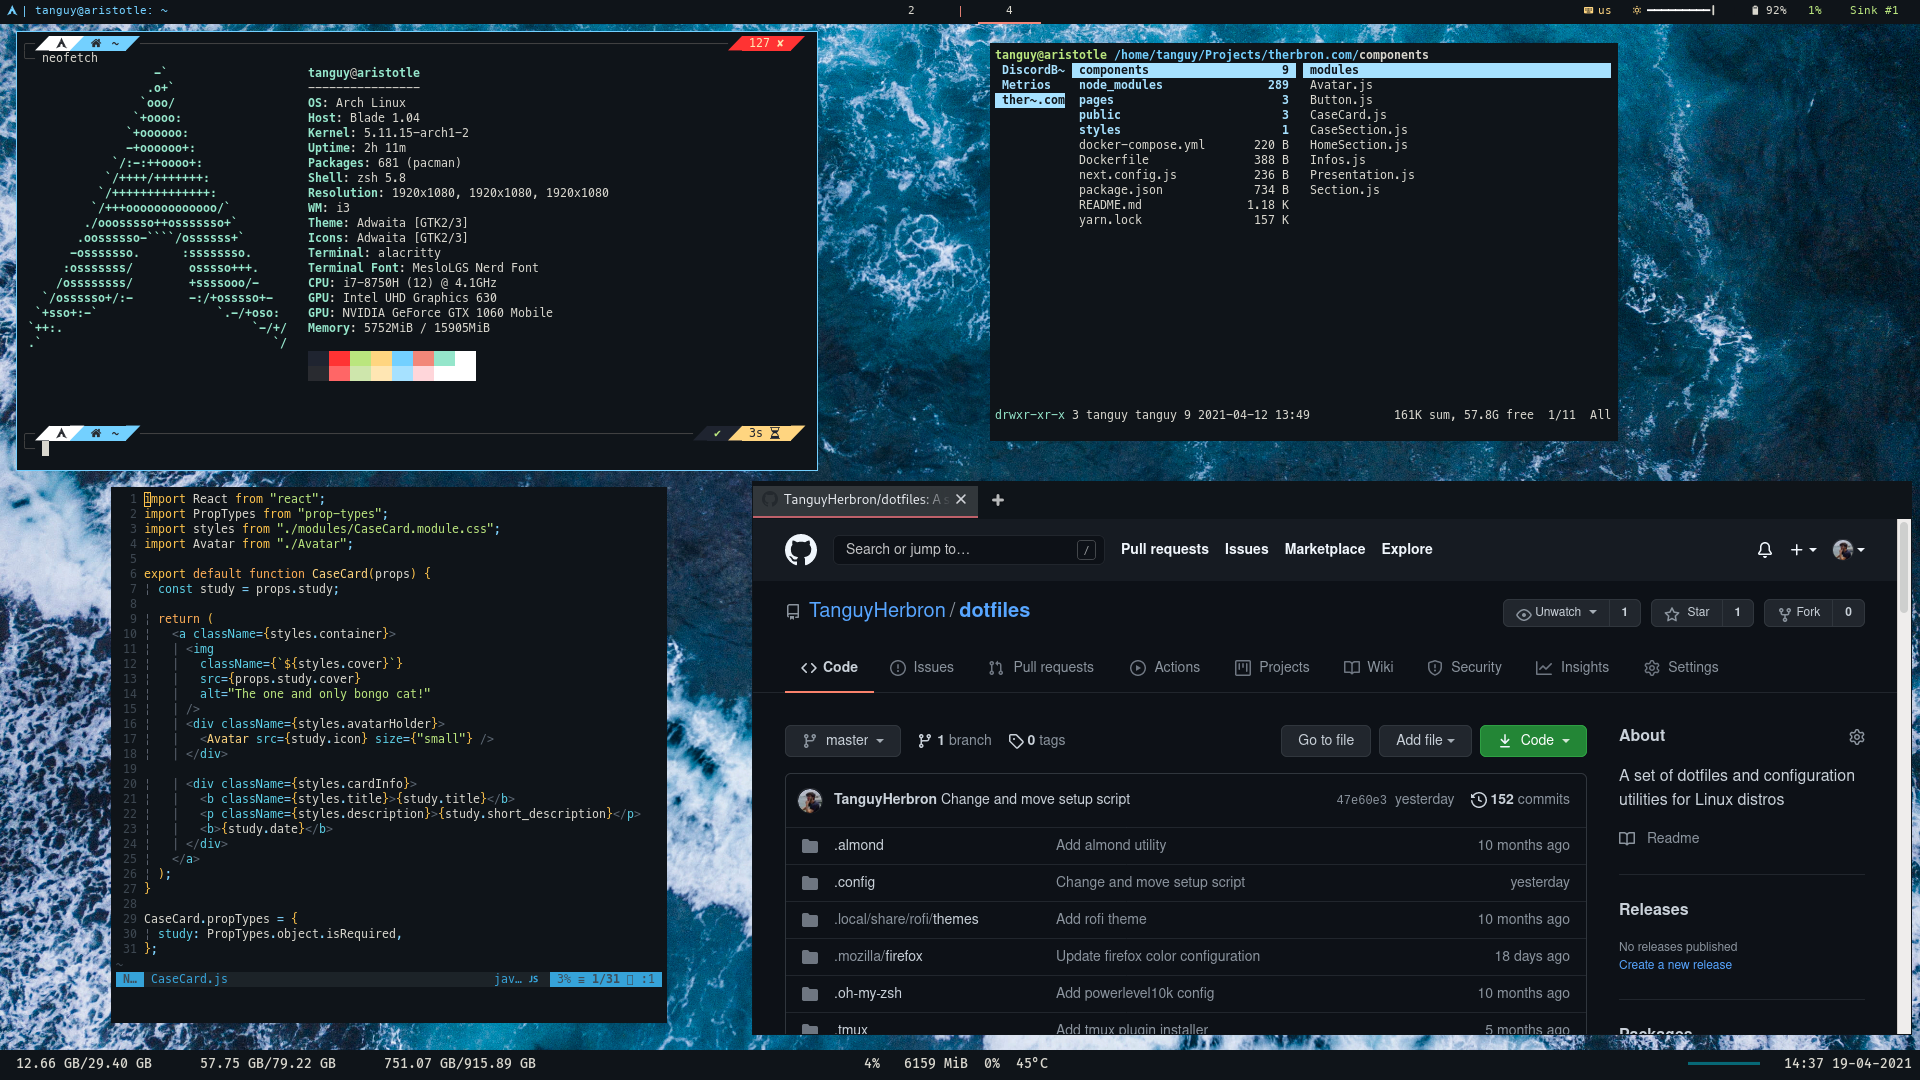
Task: Click the TanguyHerbron commit author avatar
Action: pyautogui.click(x=810, y=800)
